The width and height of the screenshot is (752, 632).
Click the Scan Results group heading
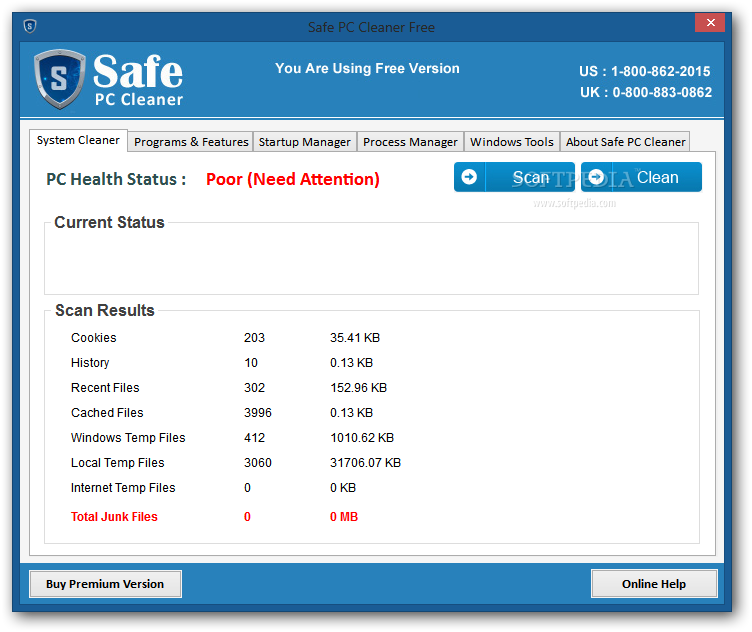(x=105, y=310)
